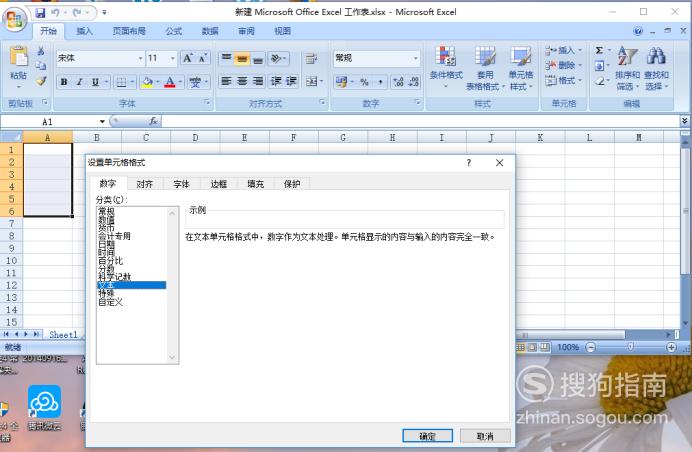
Task: Select the Percentage category in list
Action: point(110,261)
